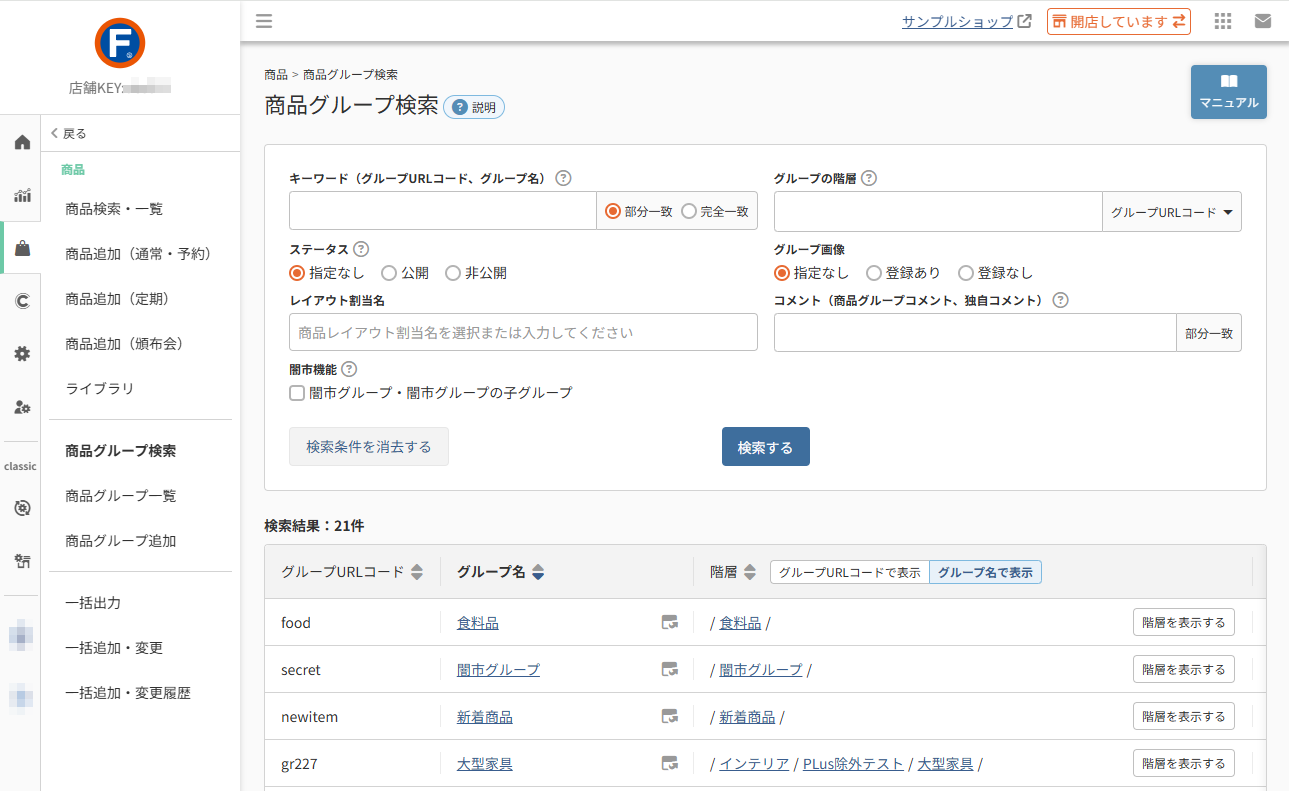1289x791 pixels.
Task: Select ステータス 指定なし radio
Action: tap(297, 272)
